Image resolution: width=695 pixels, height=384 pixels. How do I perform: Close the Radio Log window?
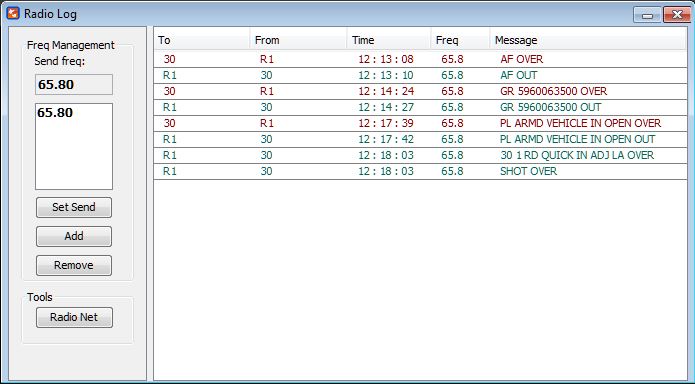pyautogui.click(x=677, y=15)
